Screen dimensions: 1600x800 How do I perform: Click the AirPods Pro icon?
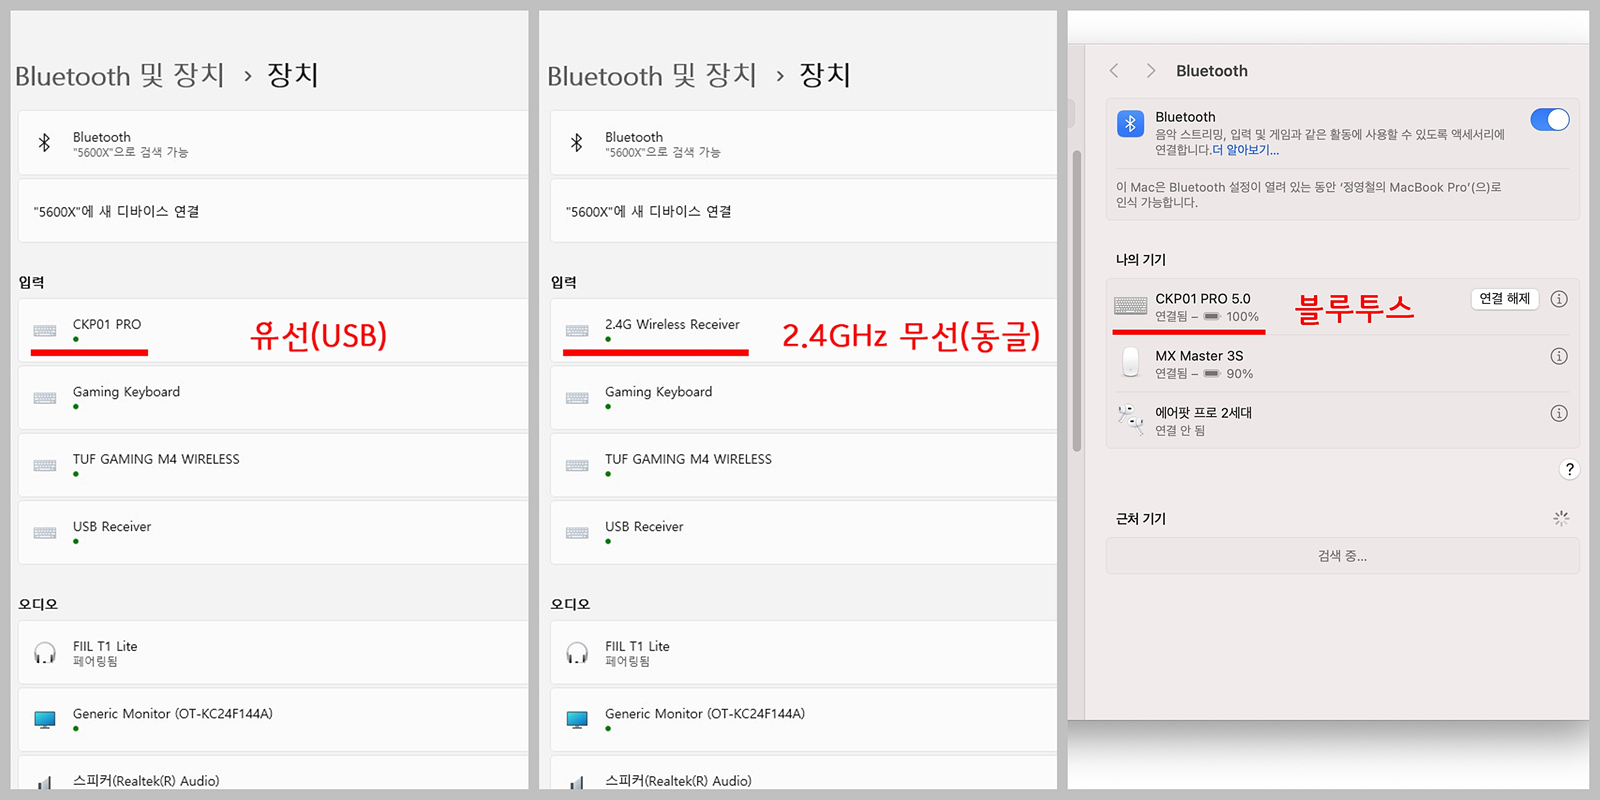coord(1131,419)
